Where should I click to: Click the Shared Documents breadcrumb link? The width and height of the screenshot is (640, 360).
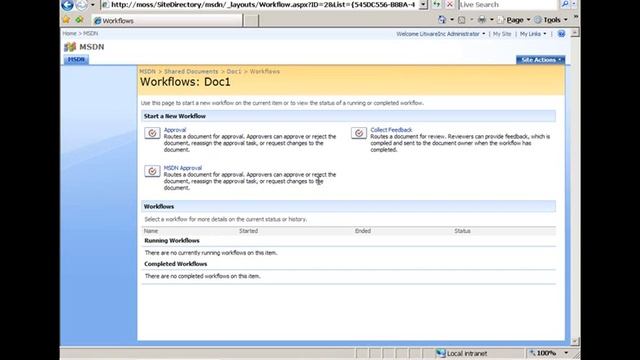tap(191, 71)
